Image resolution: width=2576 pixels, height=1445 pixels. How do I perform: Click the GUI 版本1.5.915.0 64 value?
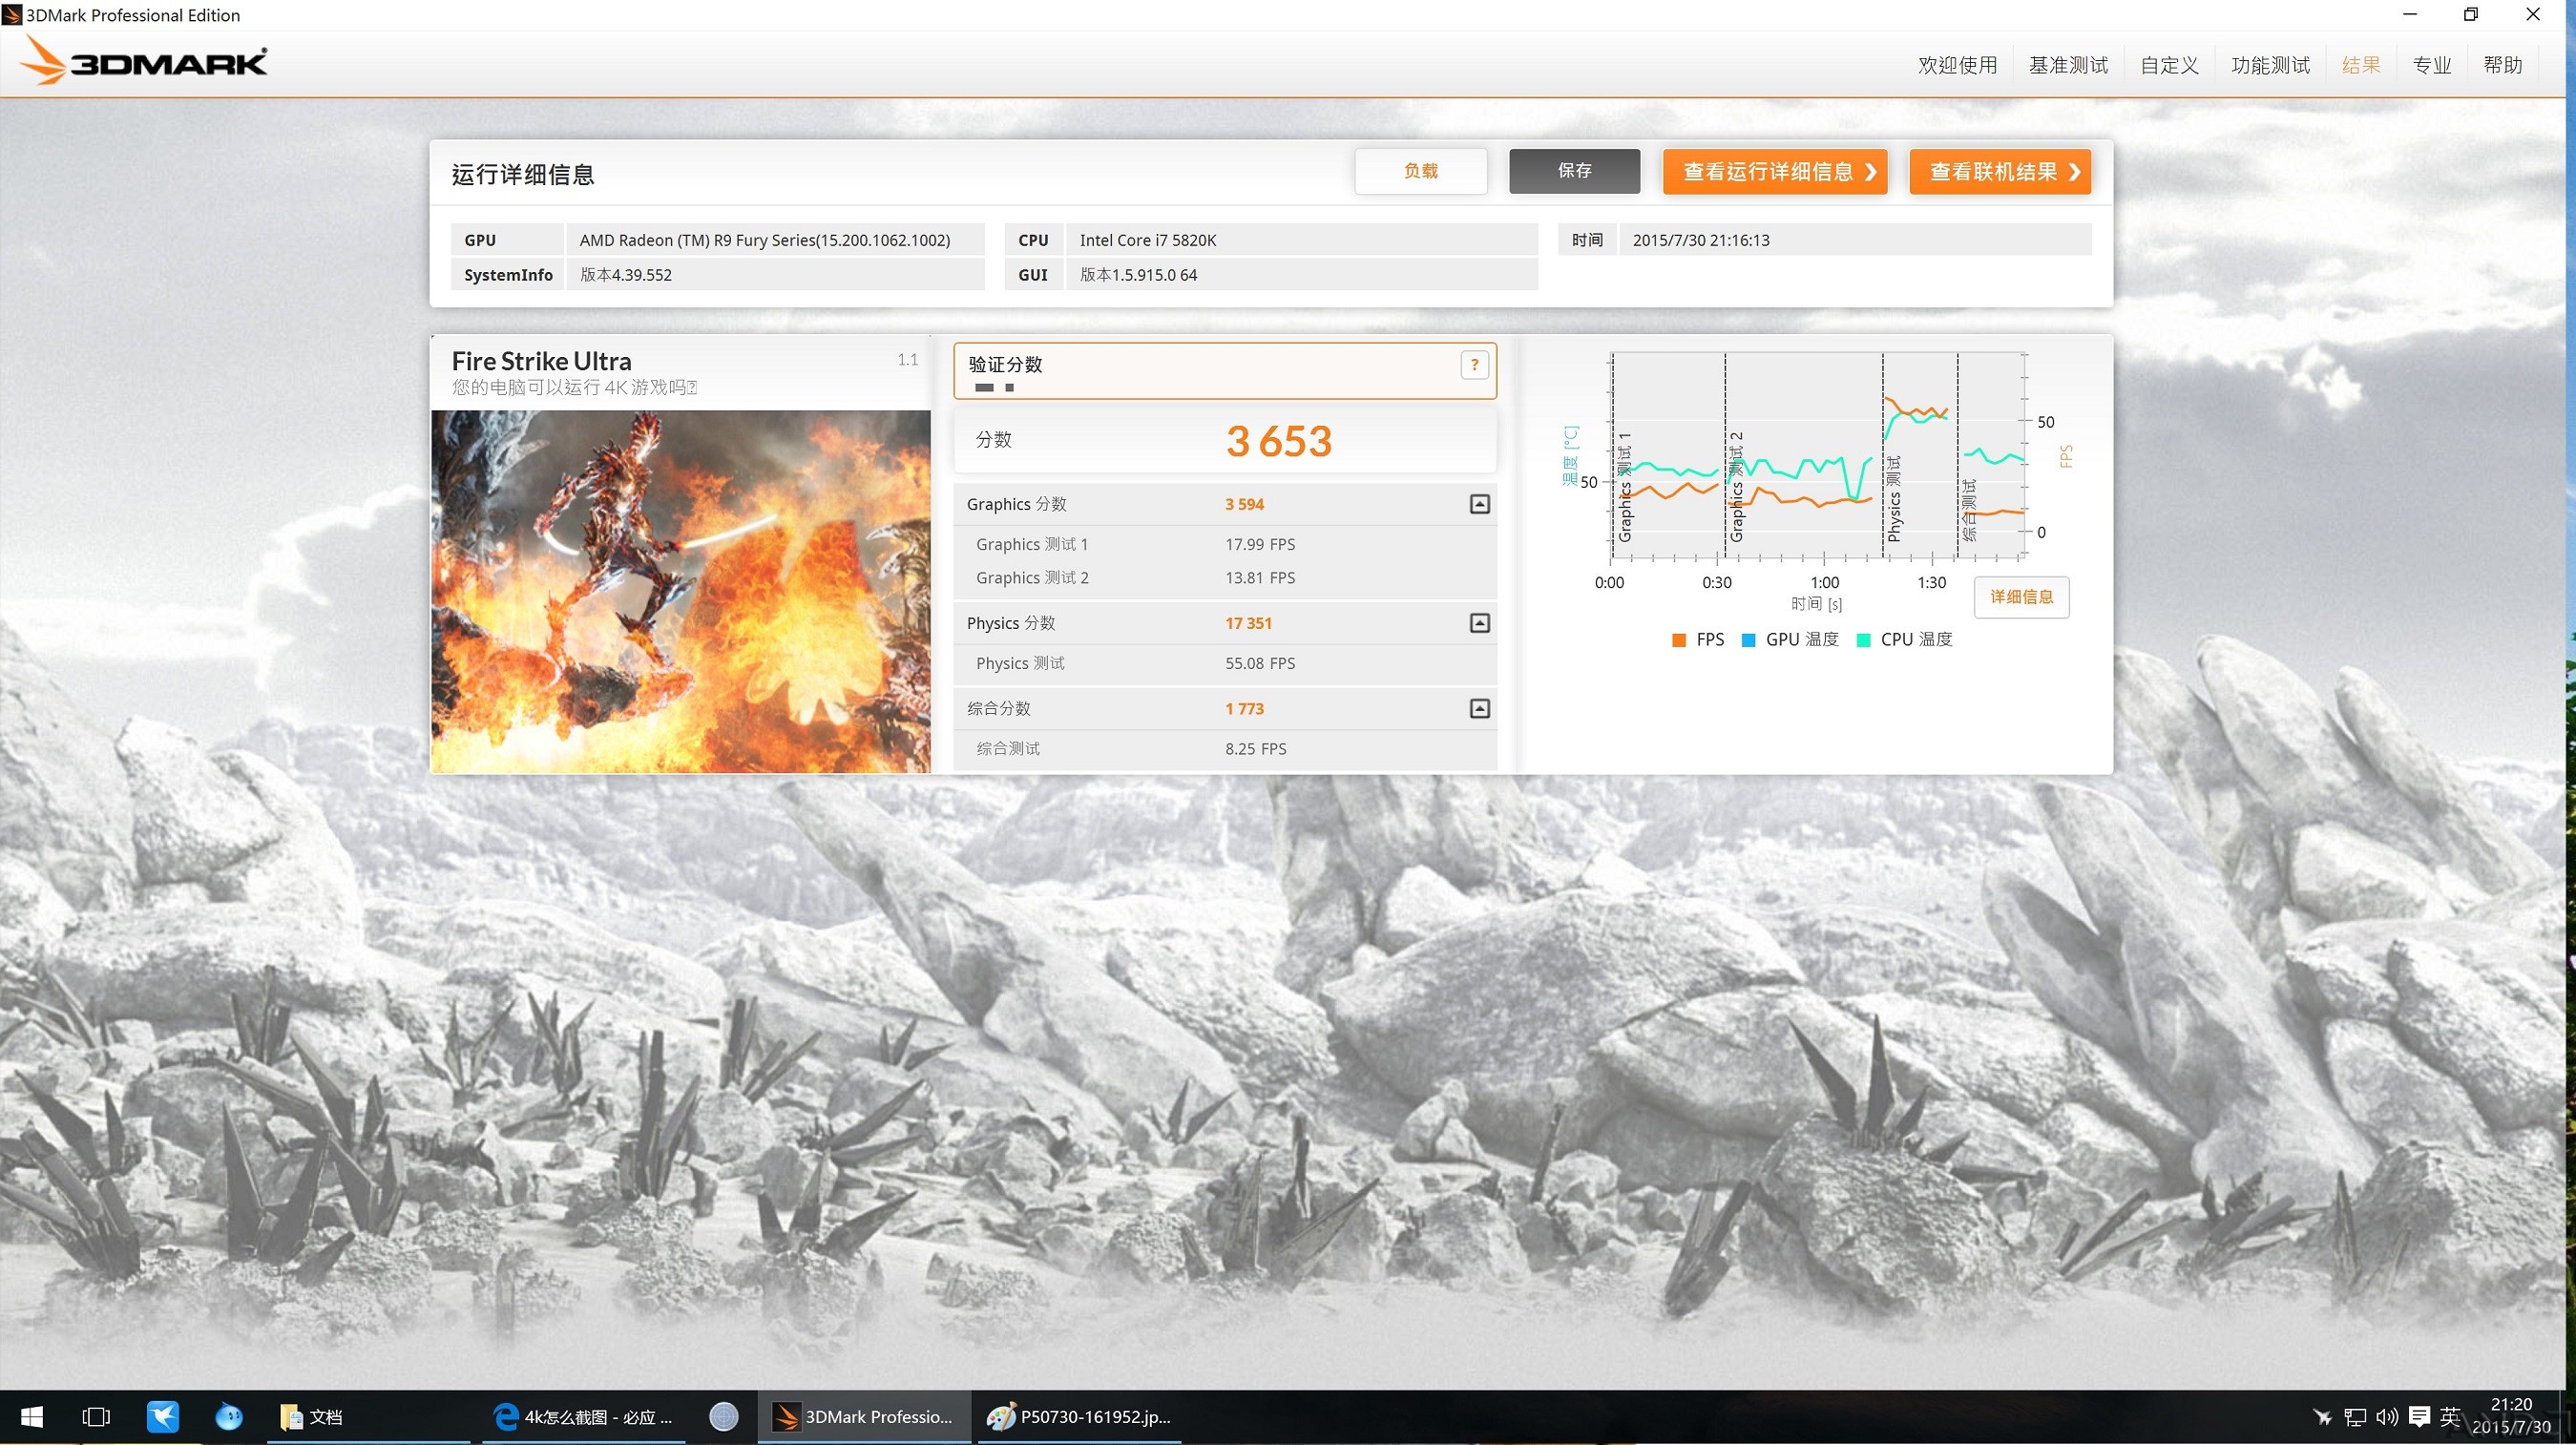pos(1138,275)
